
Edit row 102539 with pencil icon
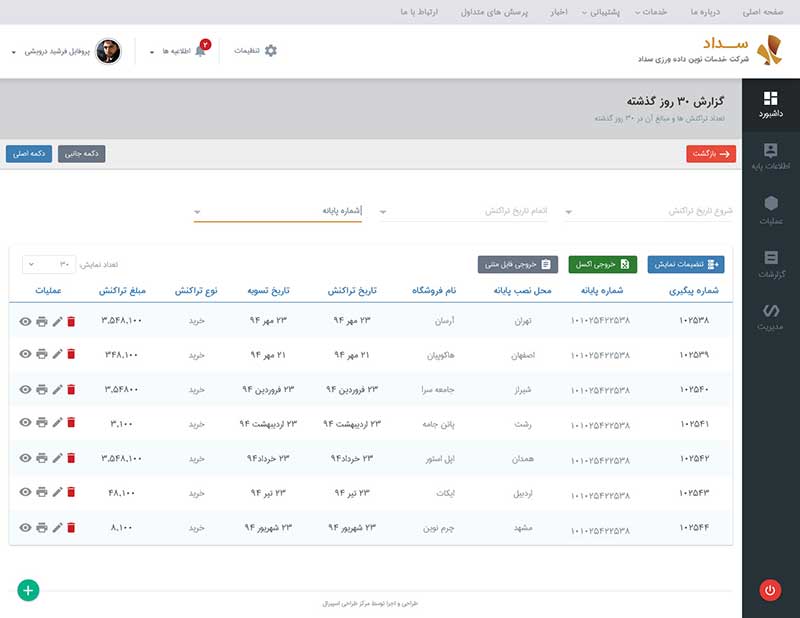point(57,354)
